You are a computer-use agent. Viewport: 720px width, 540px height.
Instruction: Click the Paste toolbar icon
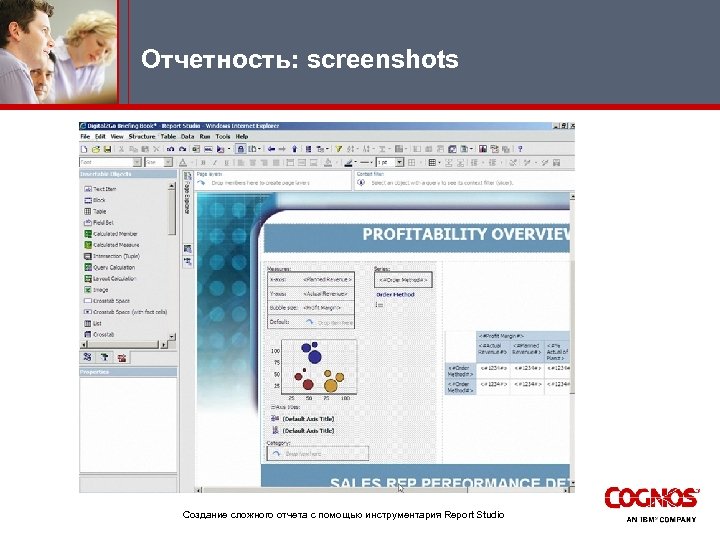point(145,149)
